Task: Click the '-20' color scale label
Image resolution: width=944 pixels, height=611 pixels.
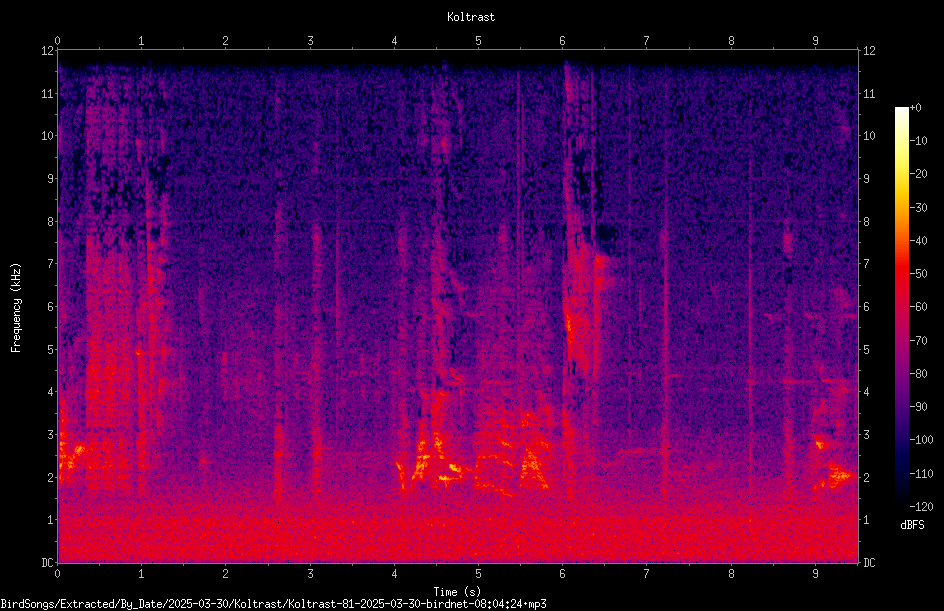Action: (x=918, y=173)
